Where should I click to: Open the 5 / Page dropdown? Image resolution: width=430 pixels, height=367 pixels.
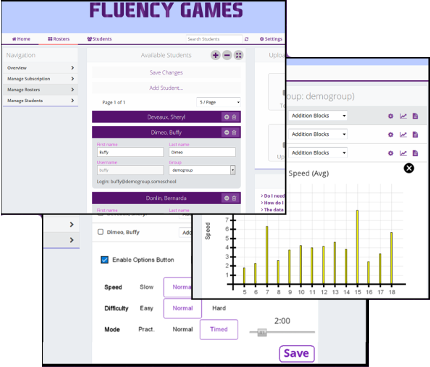218,102
